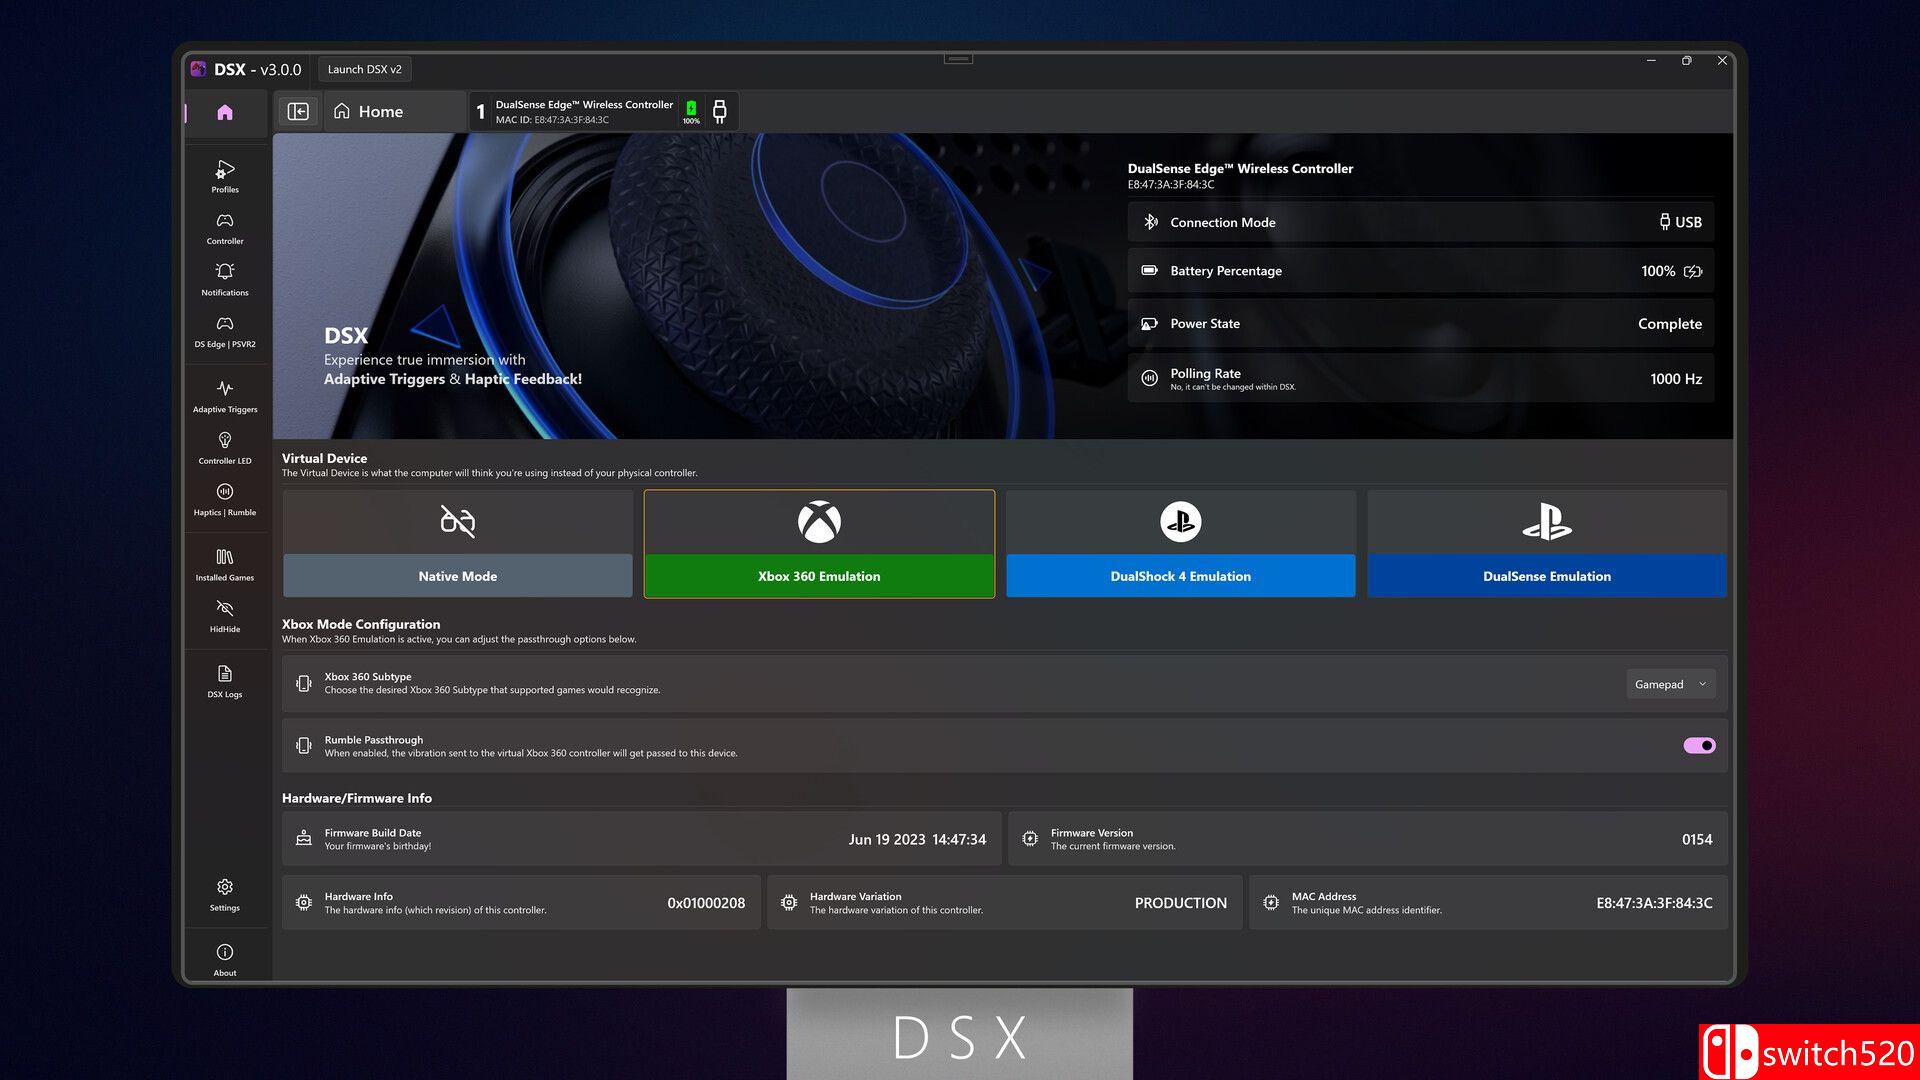View the DSX Logs
Viewport: 1920px width, 1080px height.
(224, 681)
